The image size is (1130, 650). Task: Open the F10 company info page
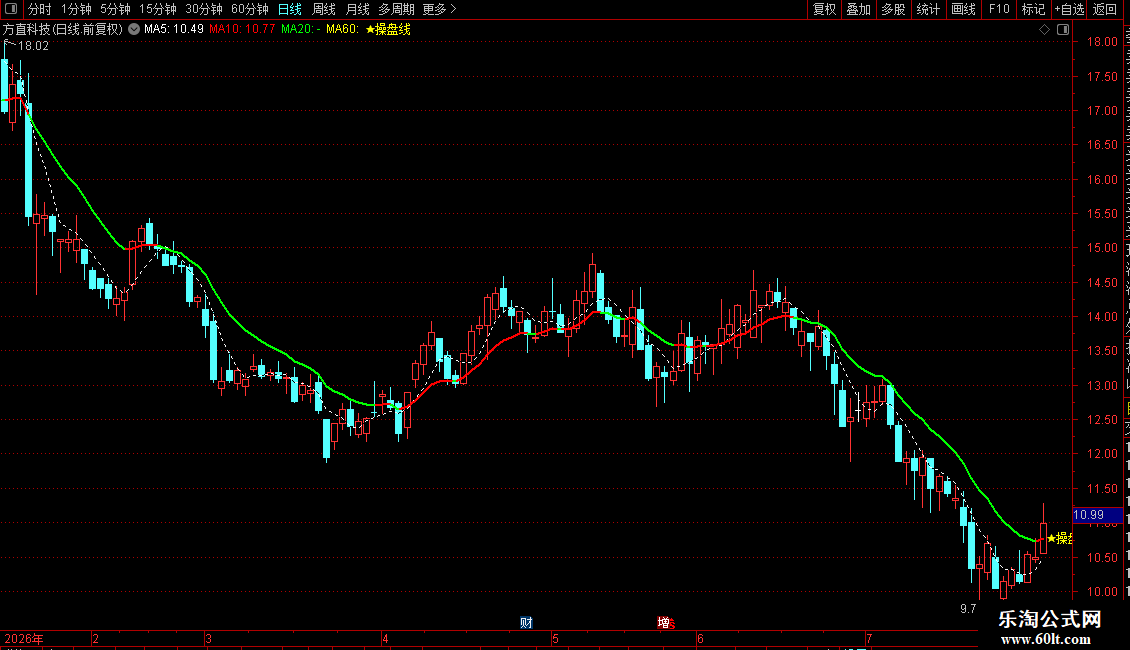tap(999, 9)
